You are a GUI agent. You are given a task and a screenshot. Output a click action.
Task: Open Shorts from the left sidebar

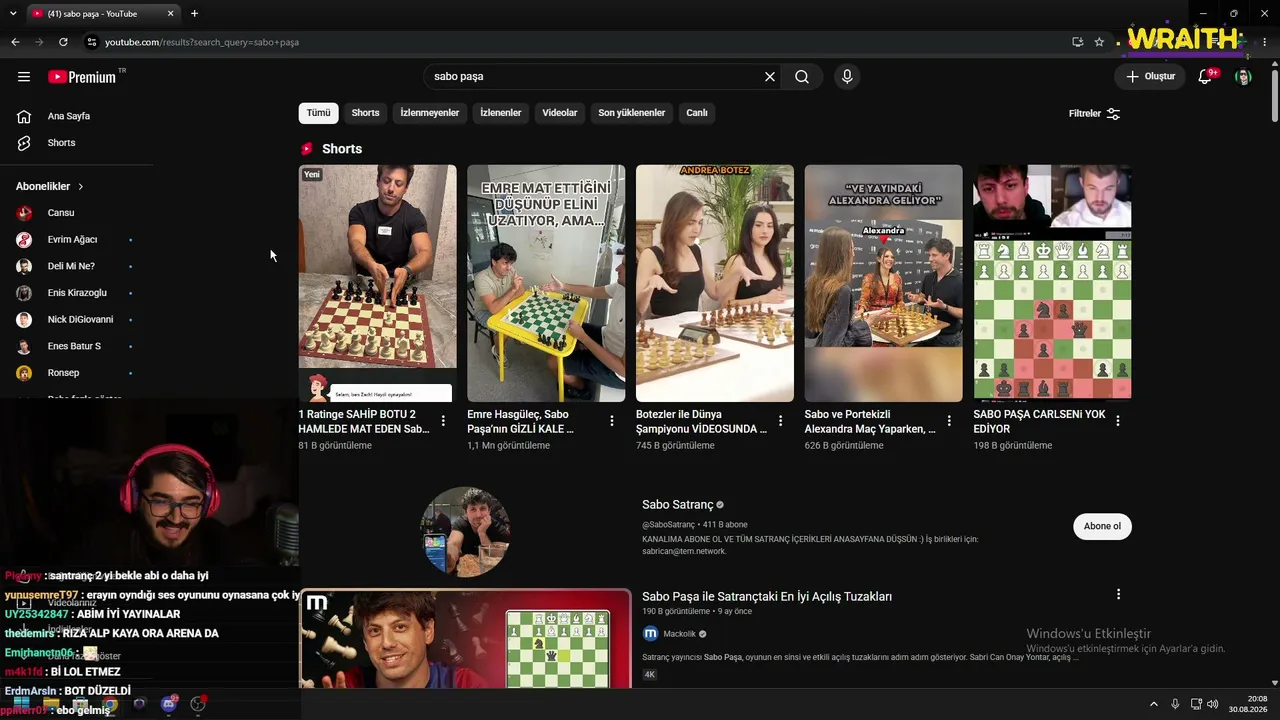click(x=61, y=143)
